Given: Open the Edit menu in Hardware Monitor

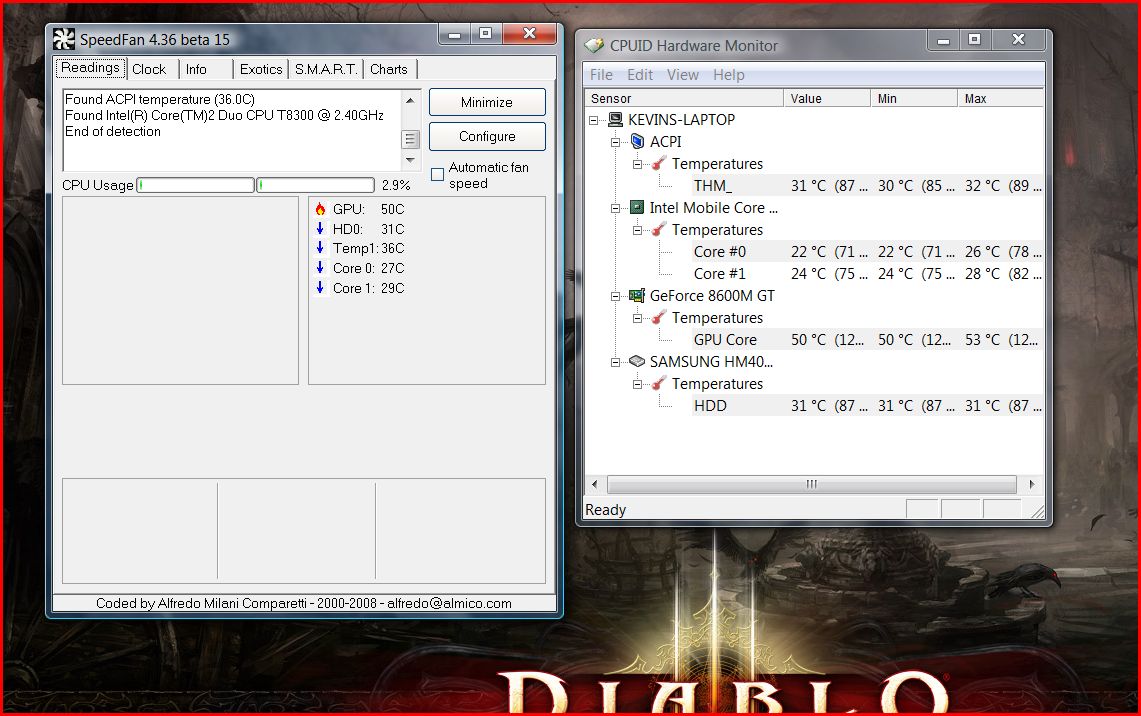Looking at the screenshot, I should coord(640,75).
